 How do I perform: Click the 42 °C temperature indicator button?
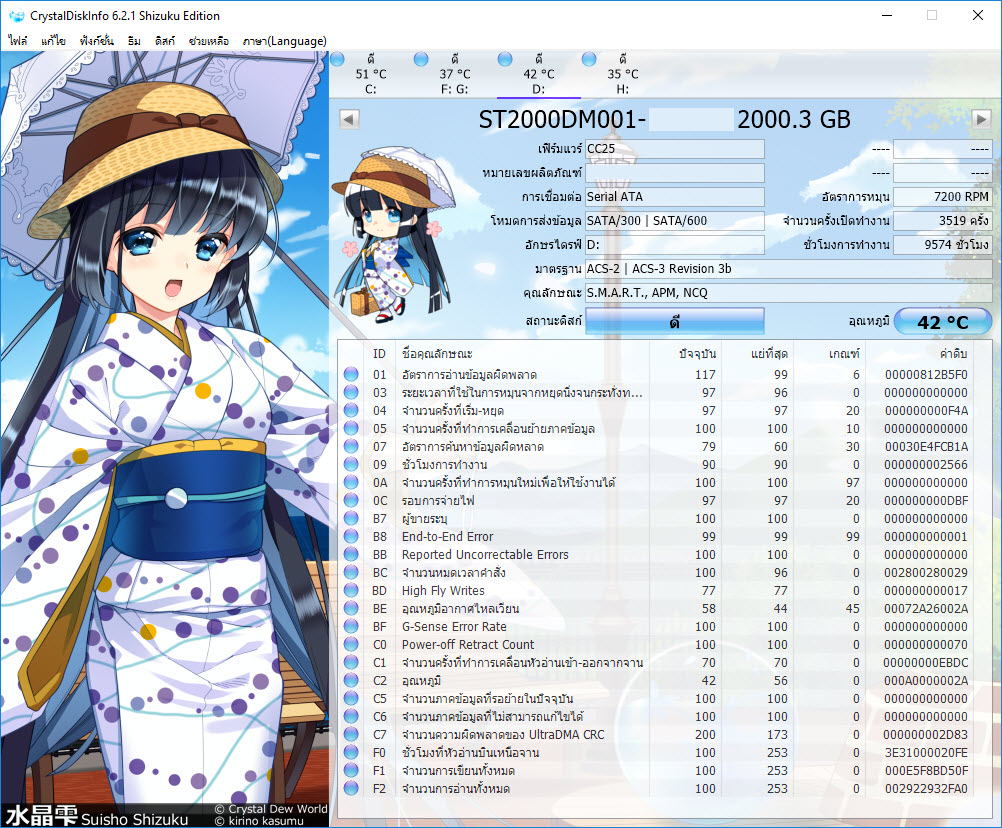(x=942, y=321)
